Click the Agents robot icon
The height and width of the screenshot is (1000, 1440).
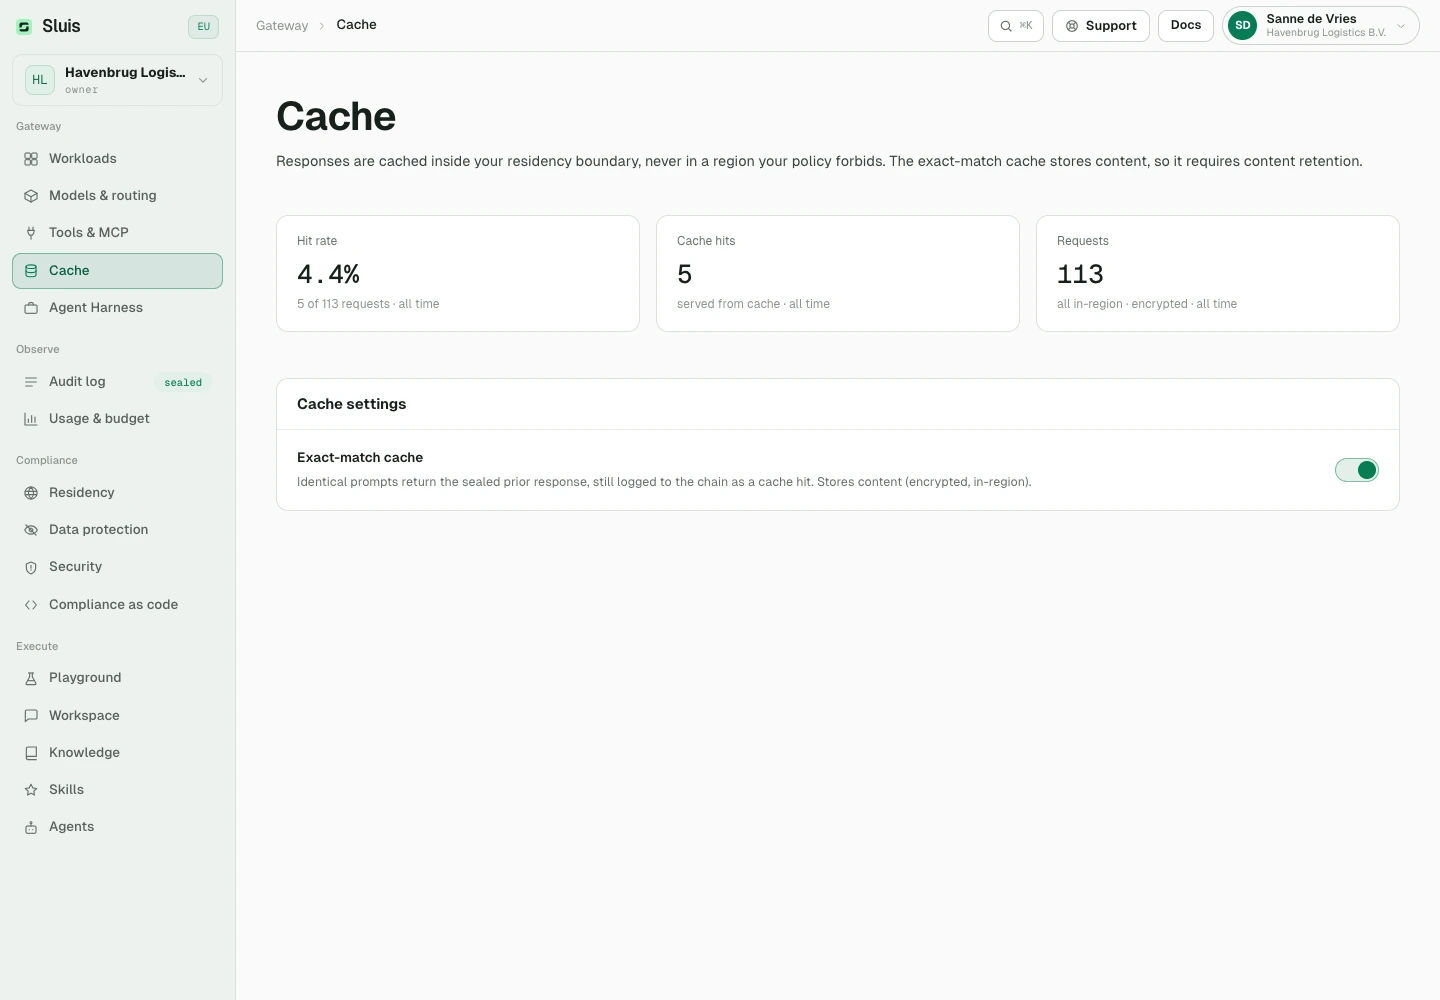(x=31, y=827)
